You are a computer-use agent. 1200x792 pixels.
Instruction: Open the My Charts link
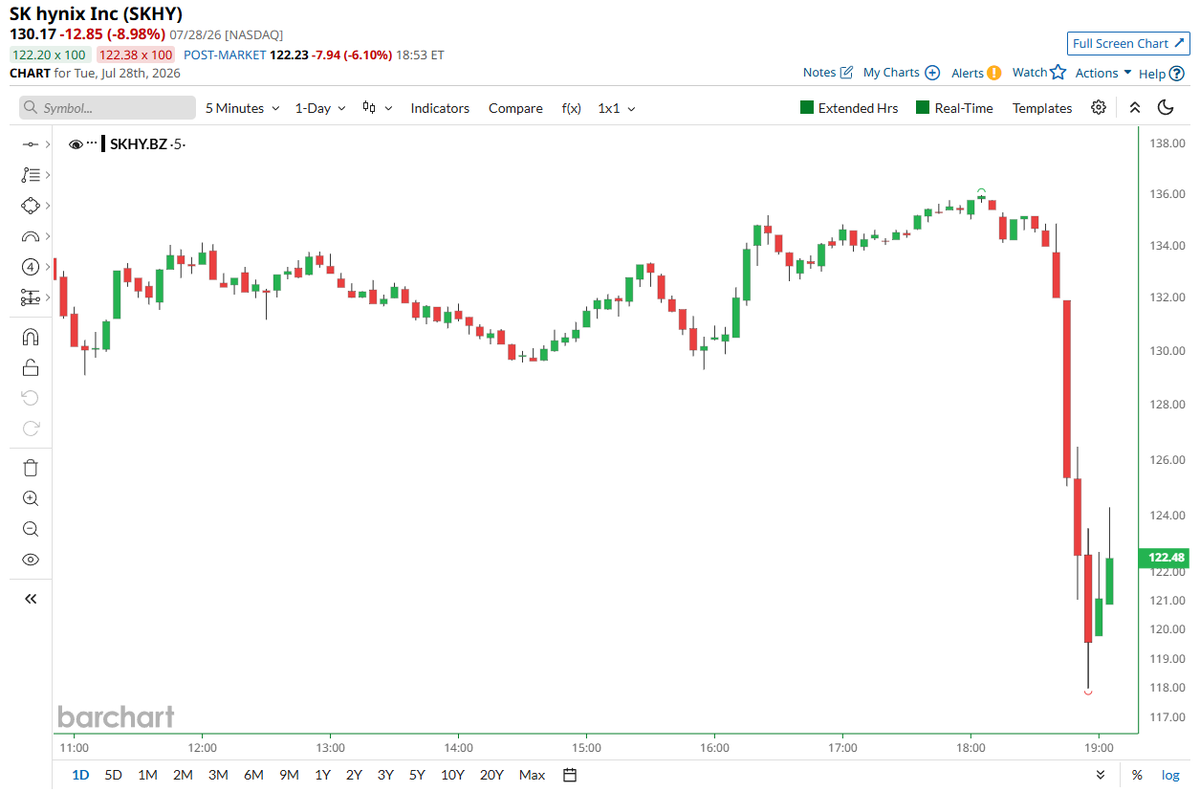tap(891, 72)
